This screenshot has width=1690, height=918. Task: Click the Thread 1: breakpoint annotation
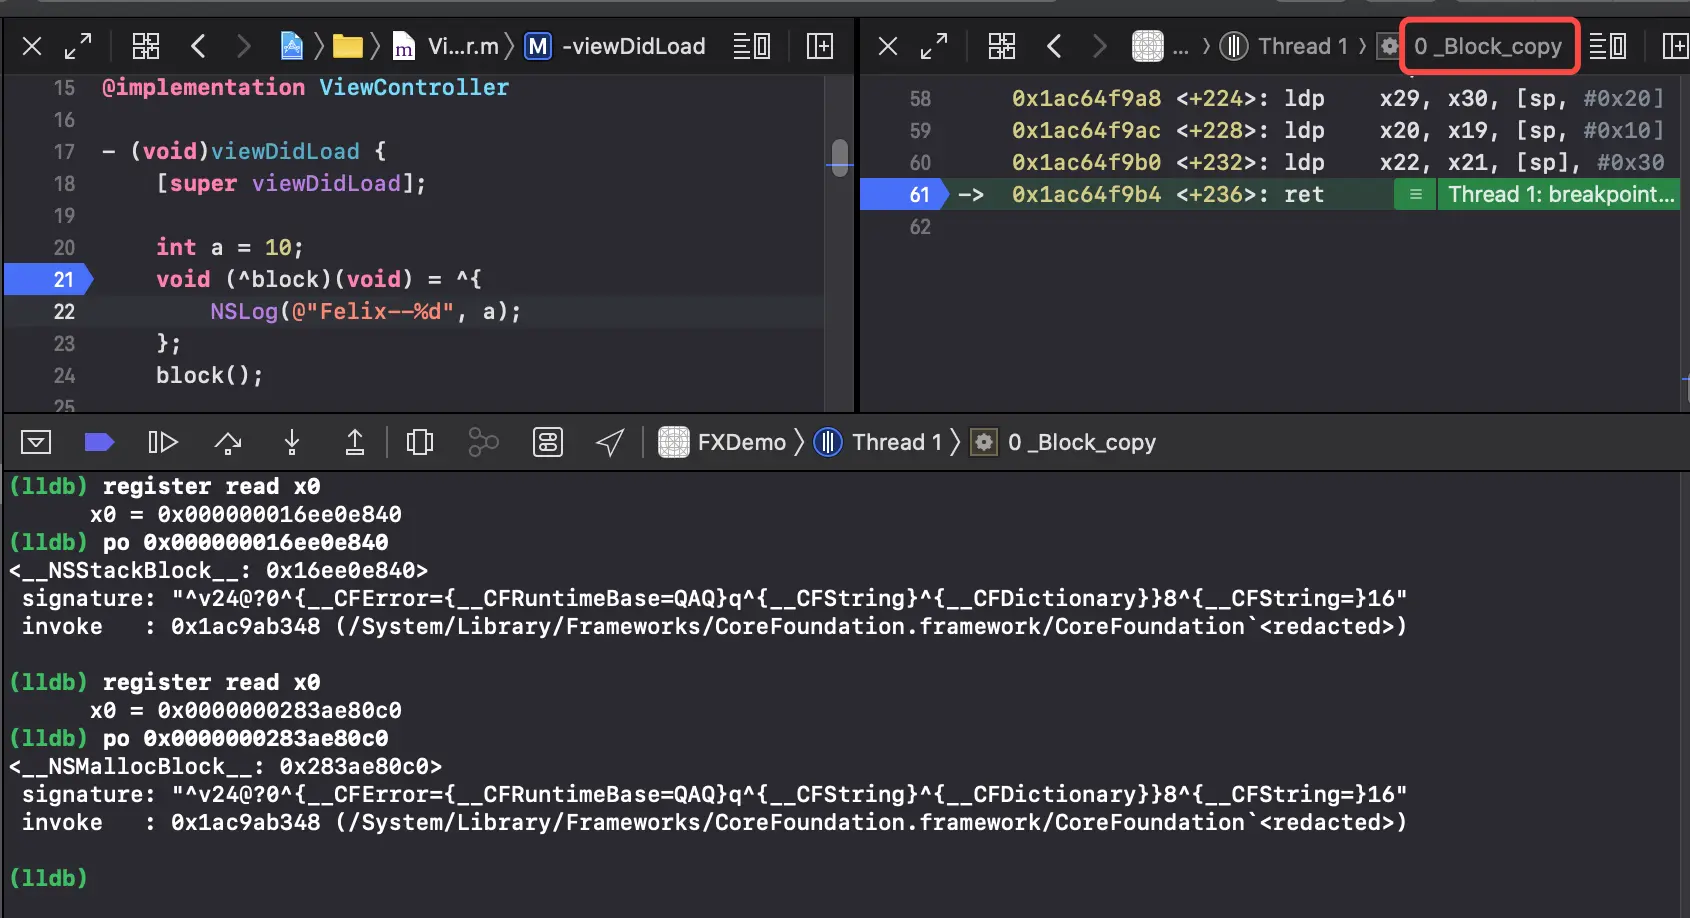point(1560,194)
